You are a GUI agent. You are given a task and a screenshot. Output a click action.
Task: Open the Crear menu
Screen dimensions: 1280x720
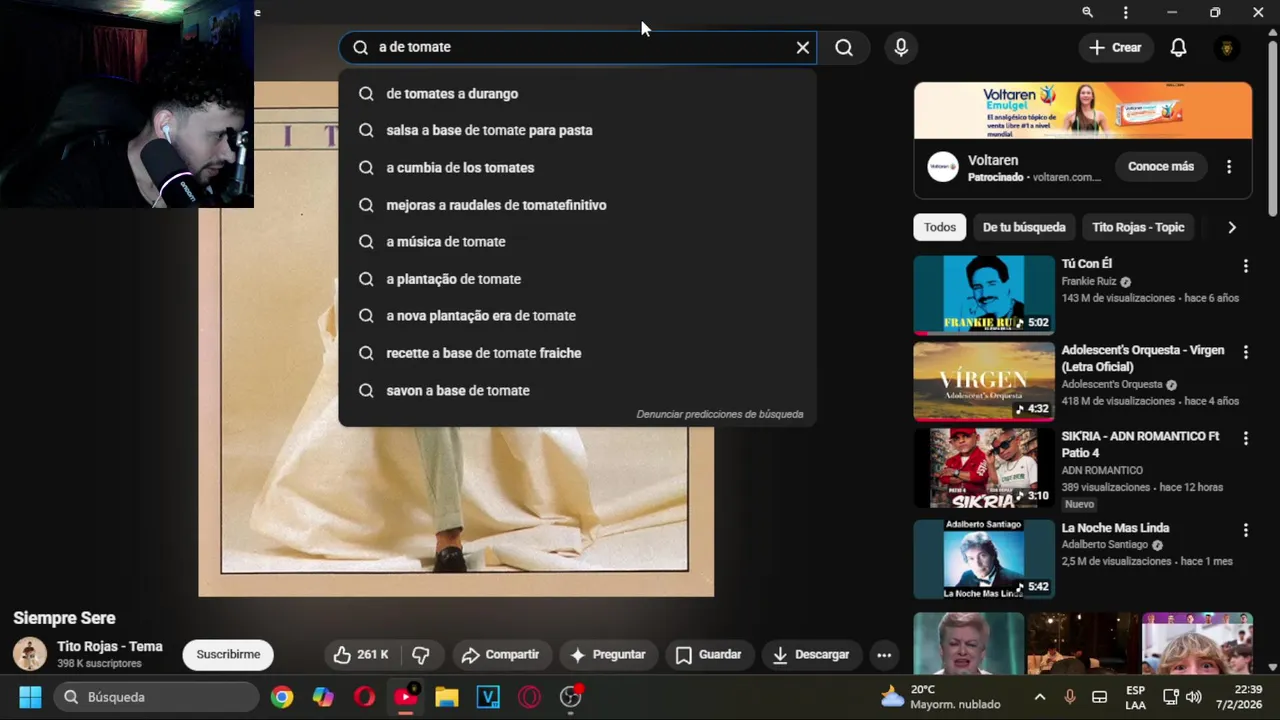[1115, 47]
